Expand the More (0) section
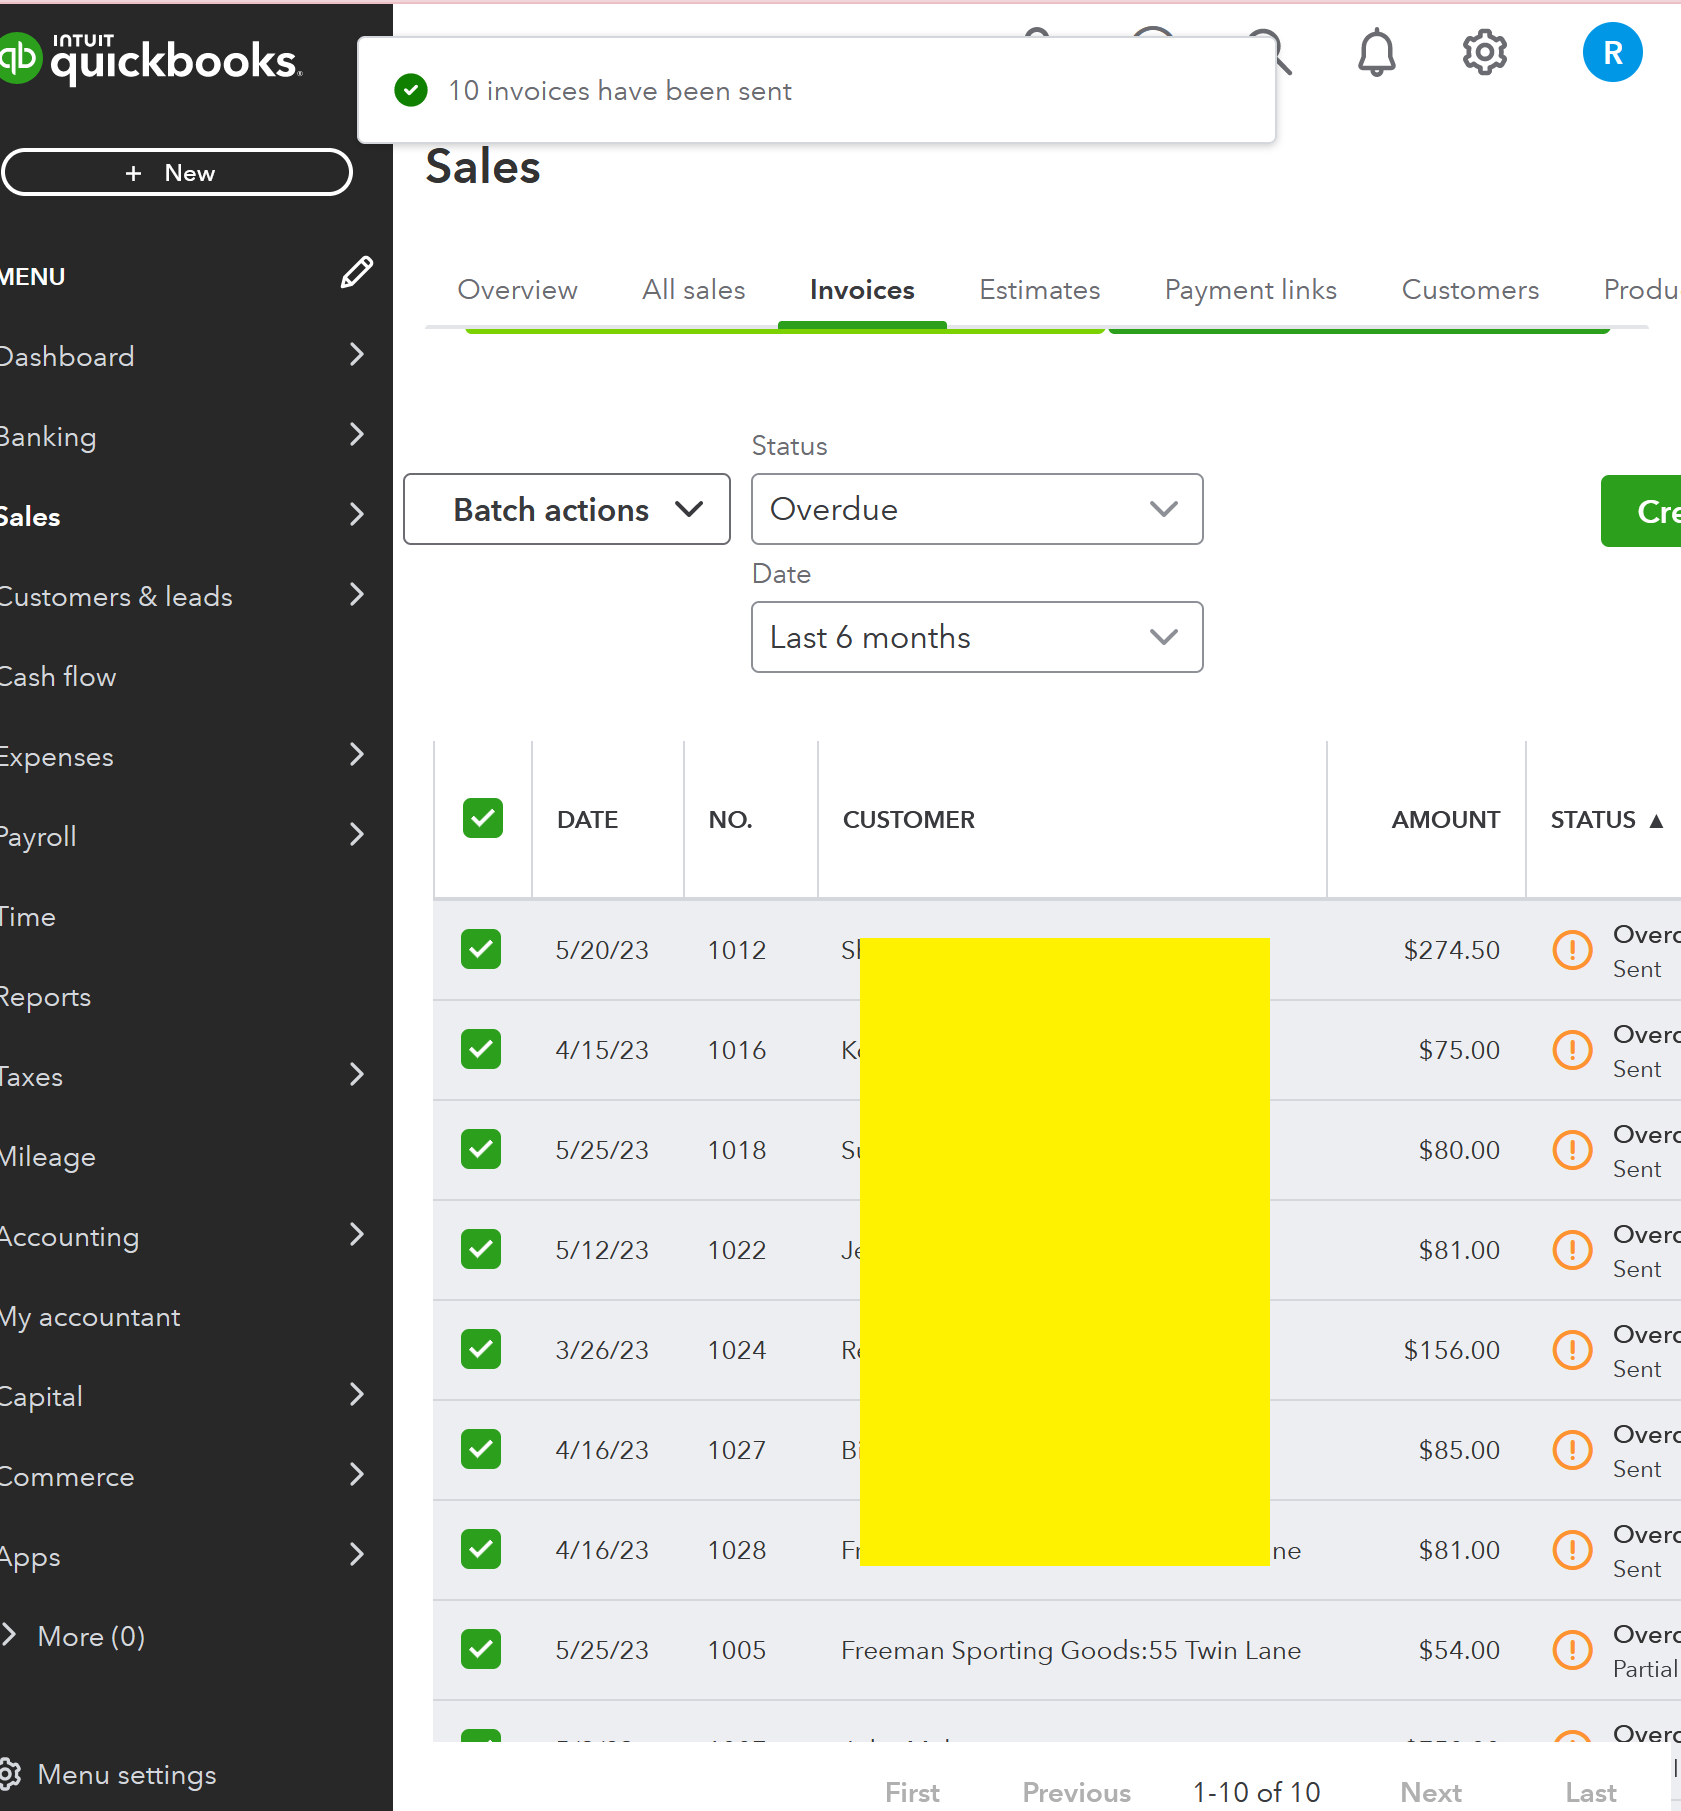Screen dimensions: 1681x1811 pos(74,1636)
